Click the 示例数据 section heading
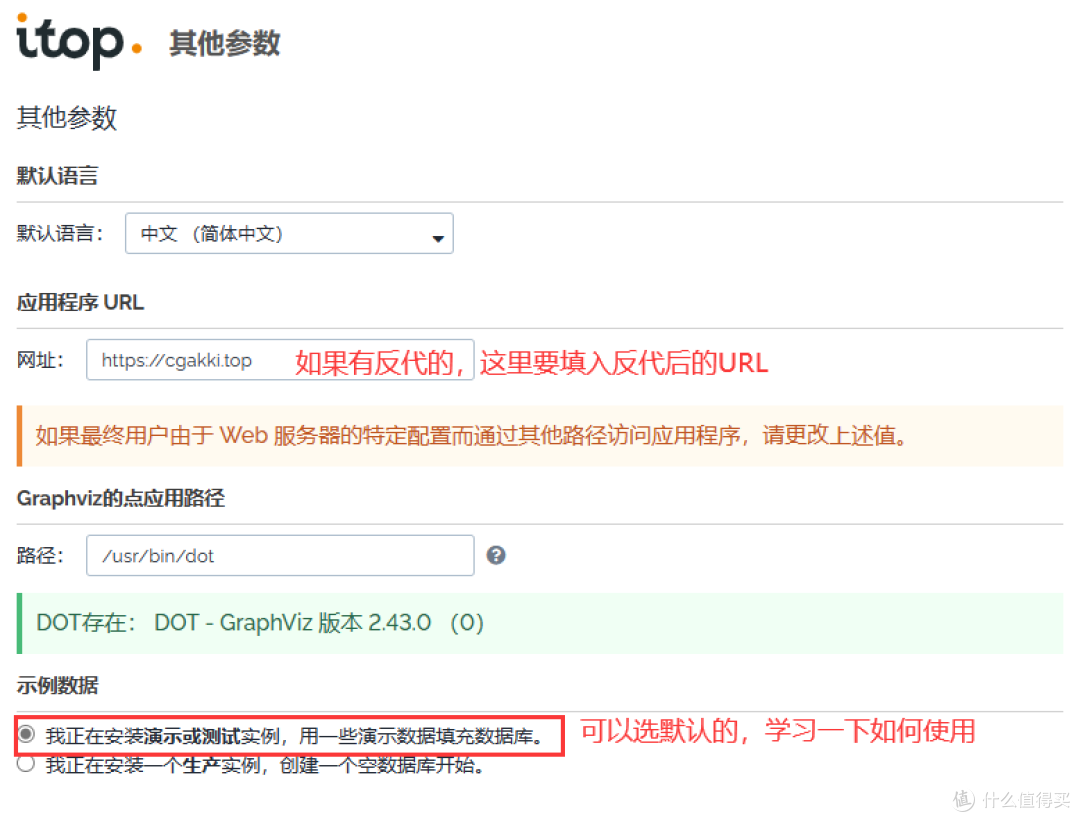 point(57,686)
